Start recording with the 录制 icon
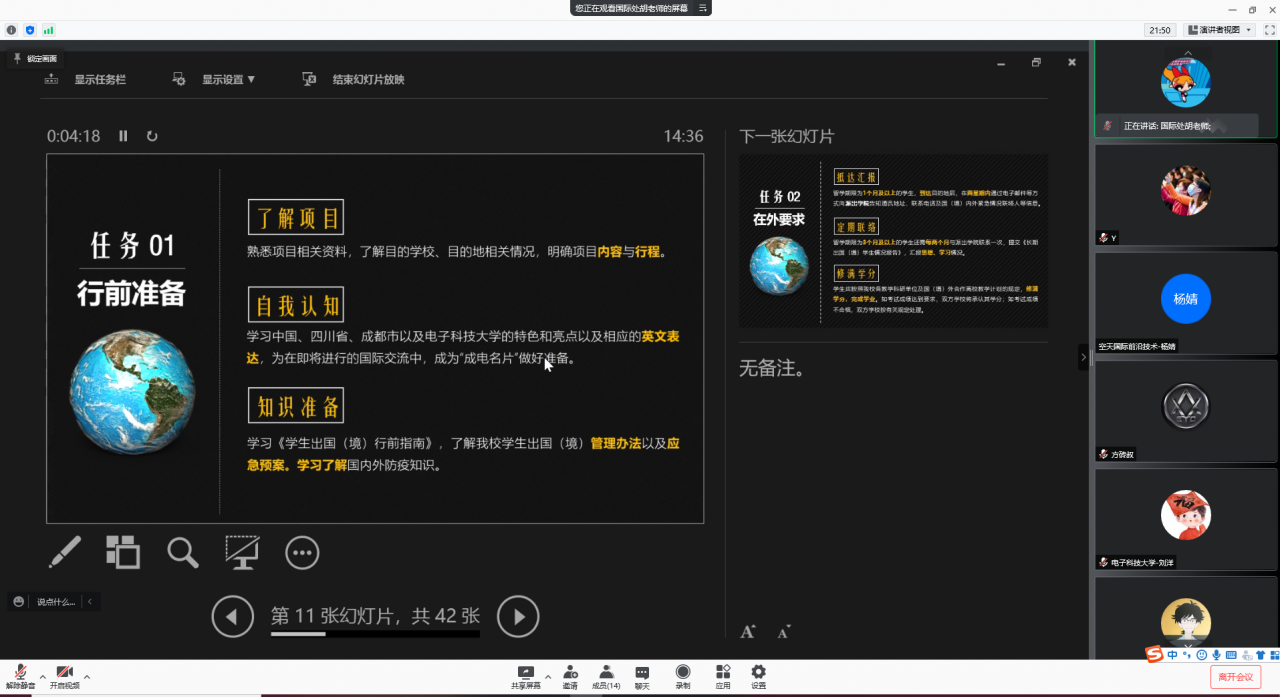The width and height of the screenshot is (1280, 697). tap(682, 676)
